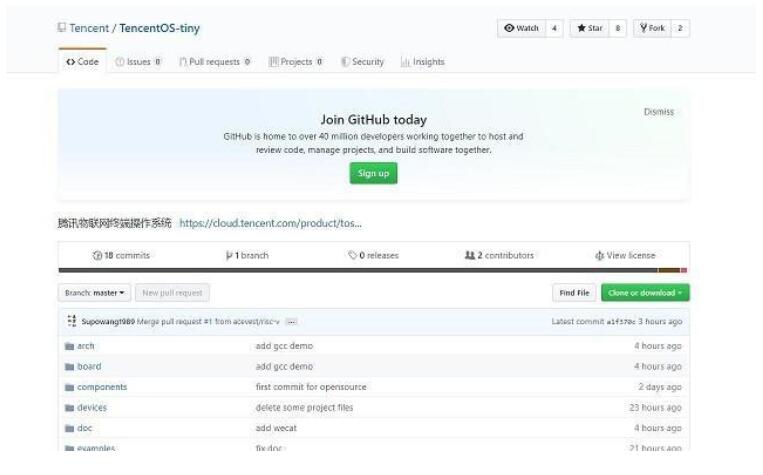This screenshot has height=475, width=763.
Task: Open the latest commit hash link
Action: click(x=620, y=321)
